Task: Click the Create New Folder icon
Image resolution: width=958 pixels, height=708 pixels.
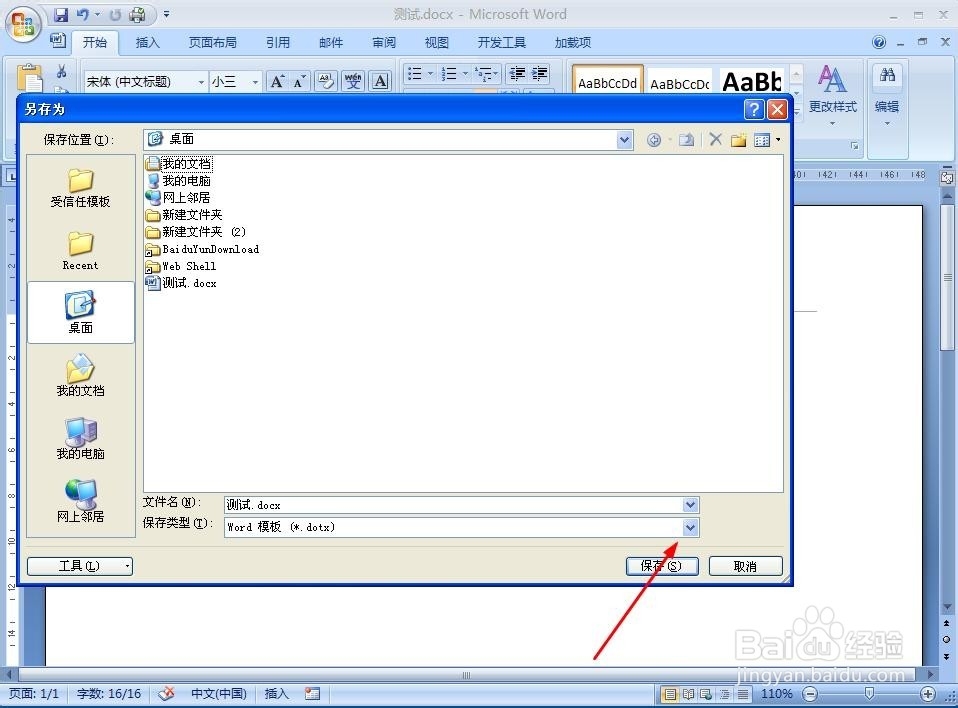Action: coord(739,141)
